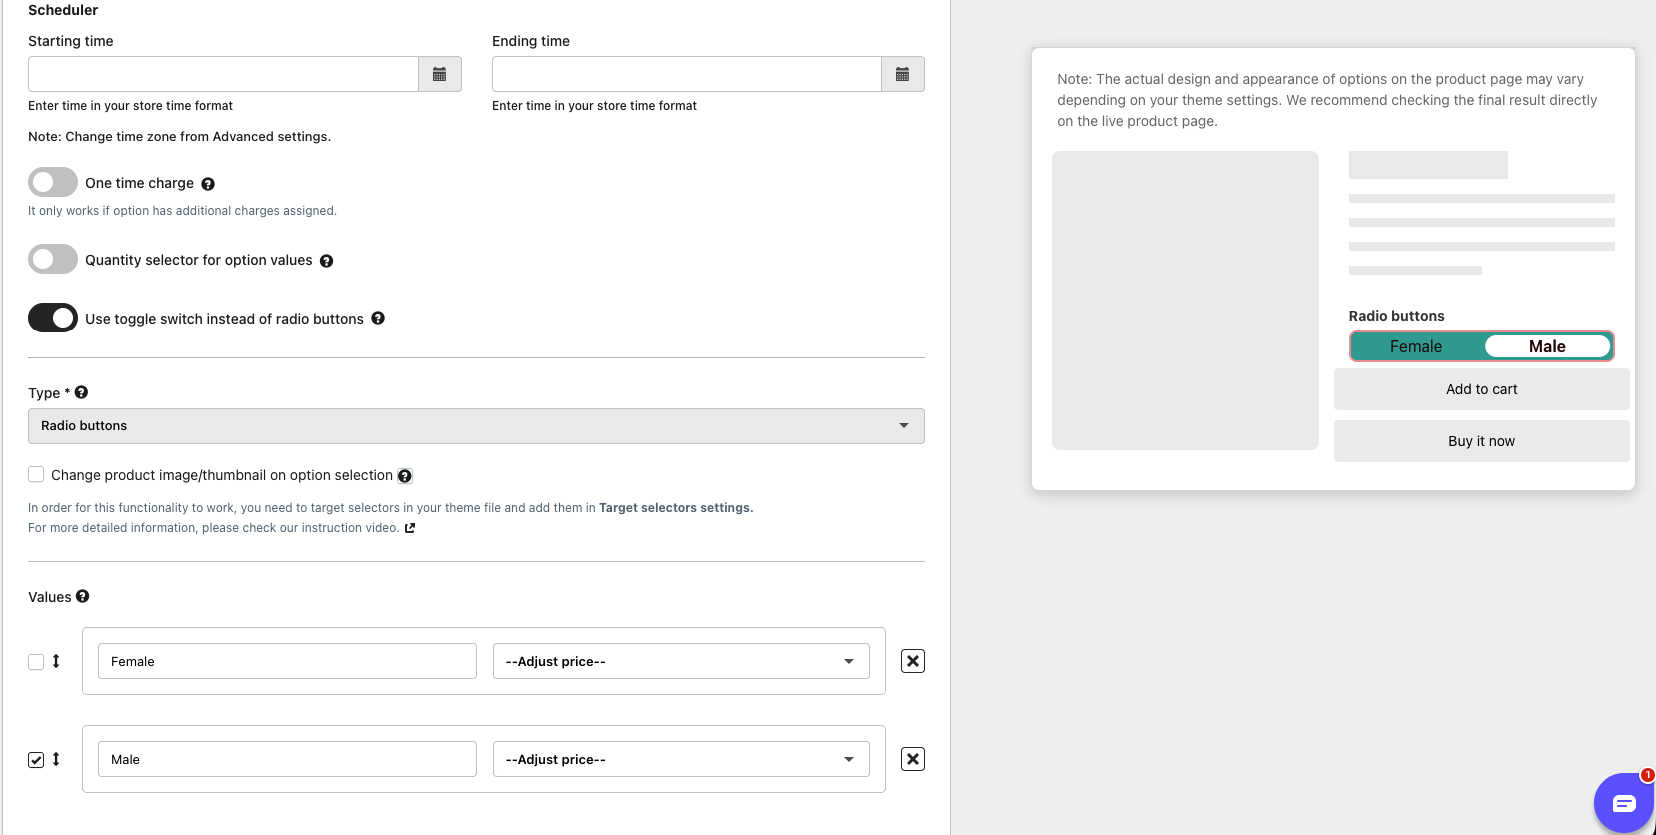
Task: Select Male in the preview toggle
Action: coord(1547,346)
